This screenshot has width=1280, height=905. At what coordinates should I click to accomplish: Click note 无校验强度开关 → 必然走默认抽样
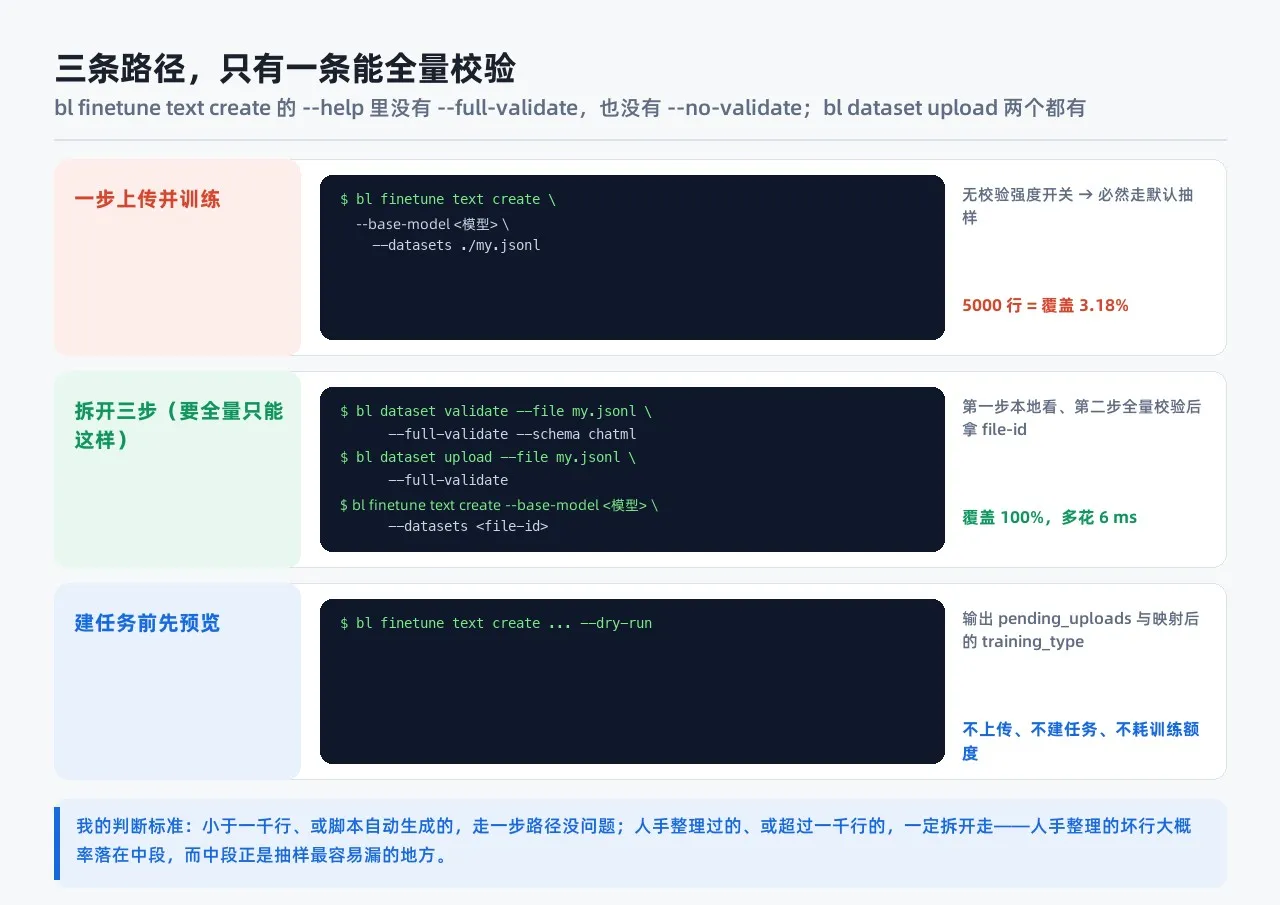(1078, 205)
